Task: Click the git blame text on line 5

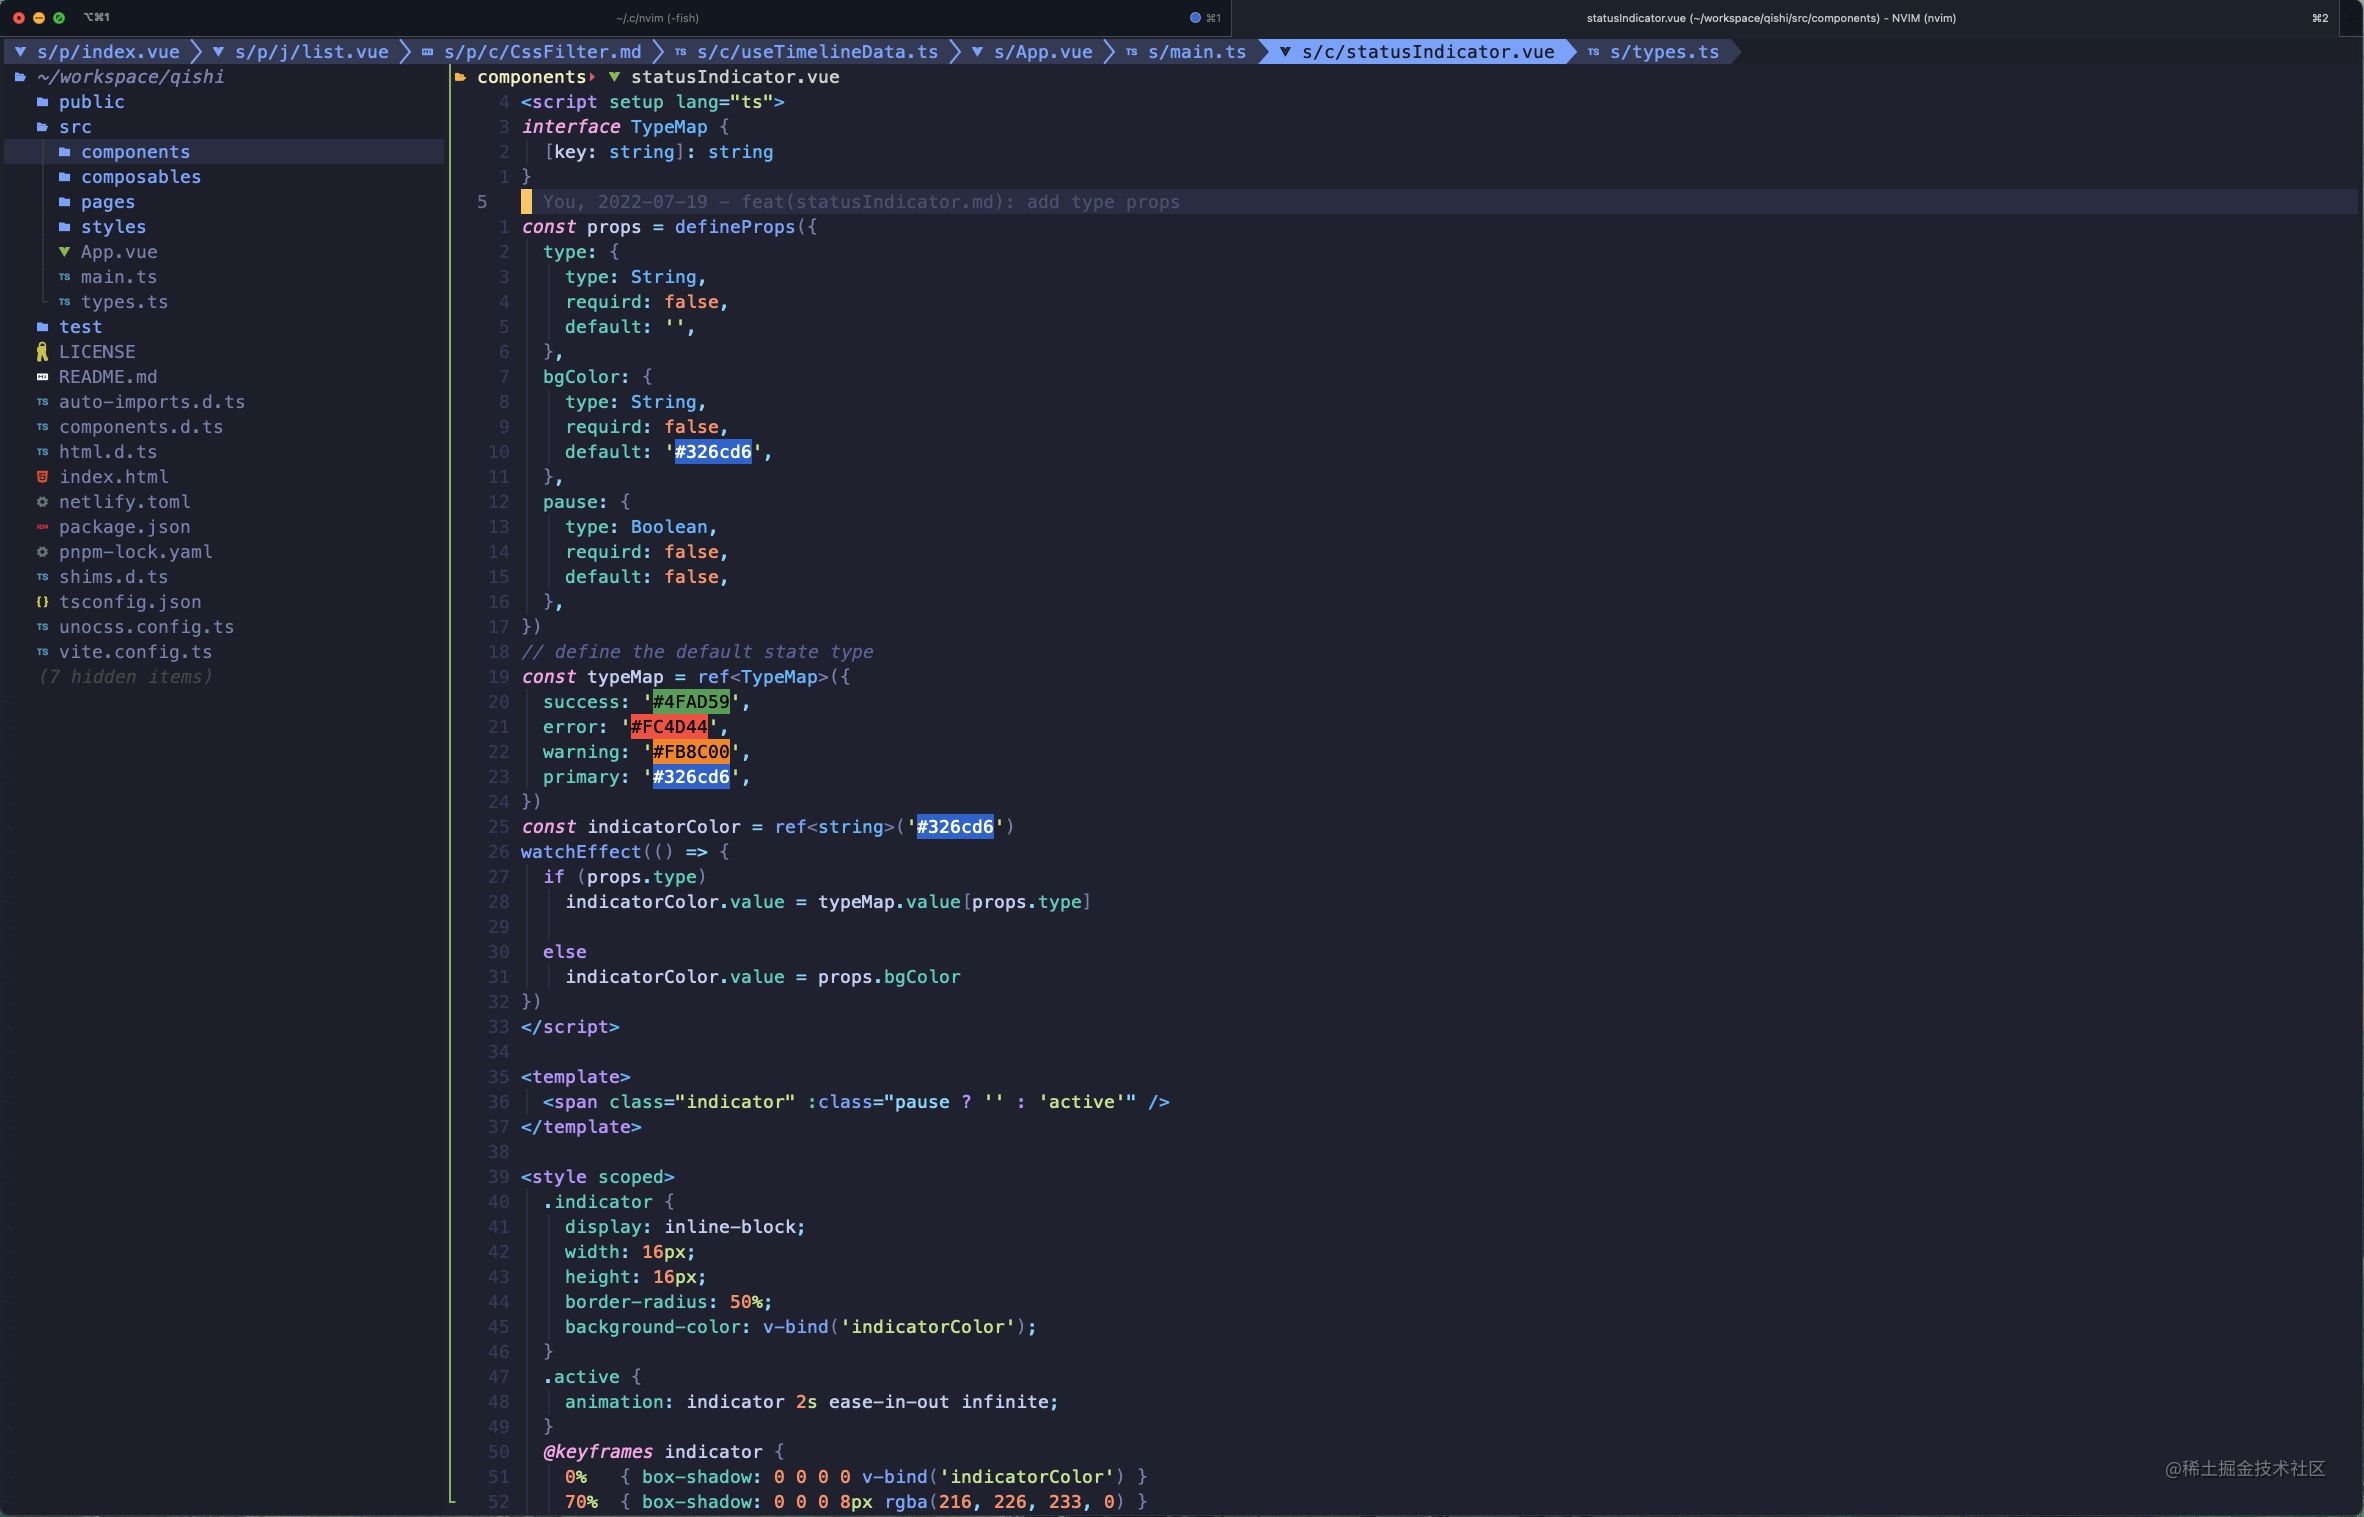Action: click(x=861, y=202)
